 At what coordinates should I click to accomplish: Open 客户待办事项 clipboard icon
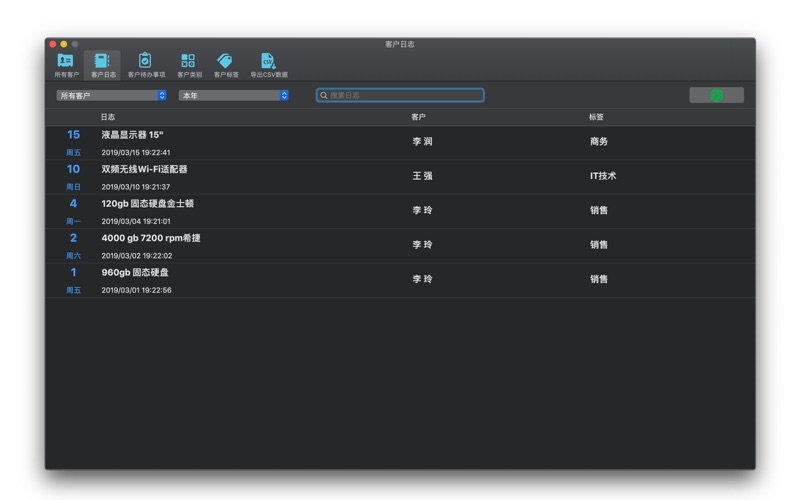[x=146, y=62]
